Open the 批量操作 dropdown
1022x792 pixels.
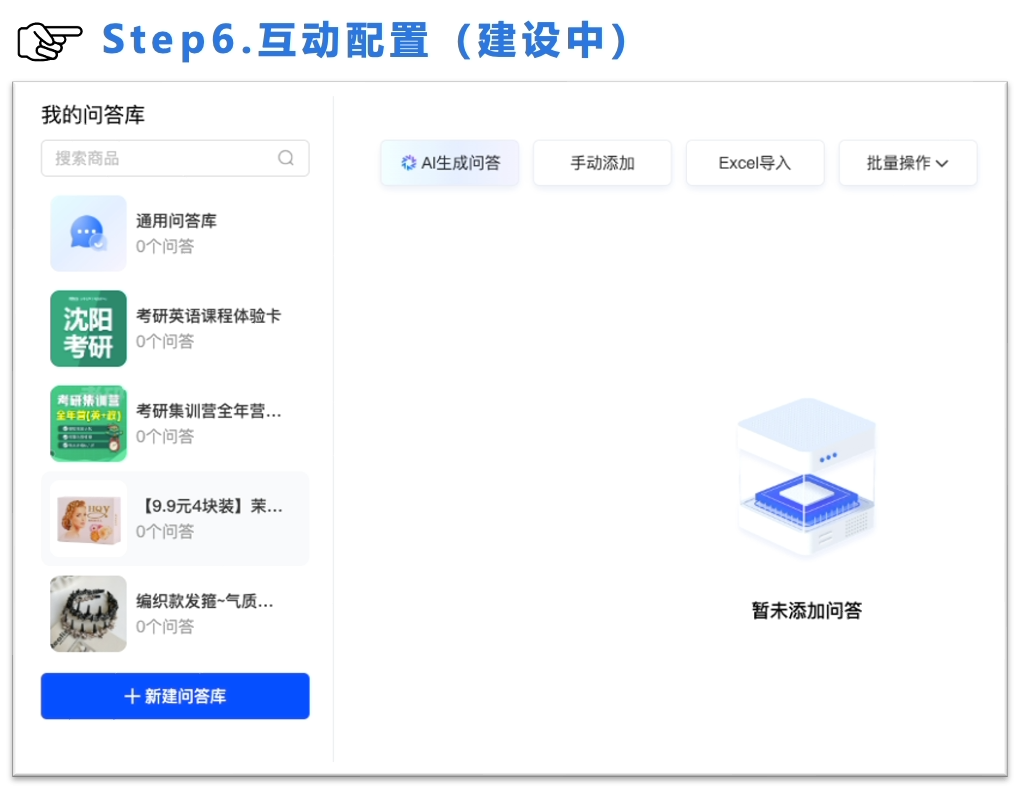click(907, 163)
